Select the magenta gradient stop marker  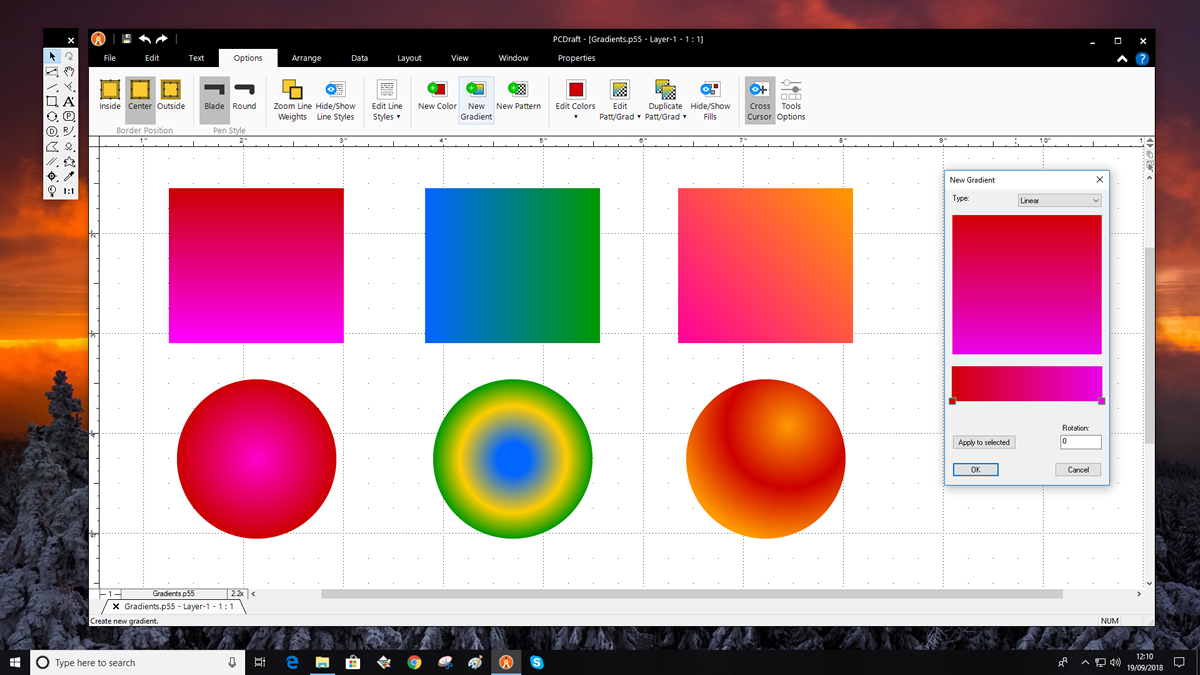pyautogui.click(x=1101, y=401)
